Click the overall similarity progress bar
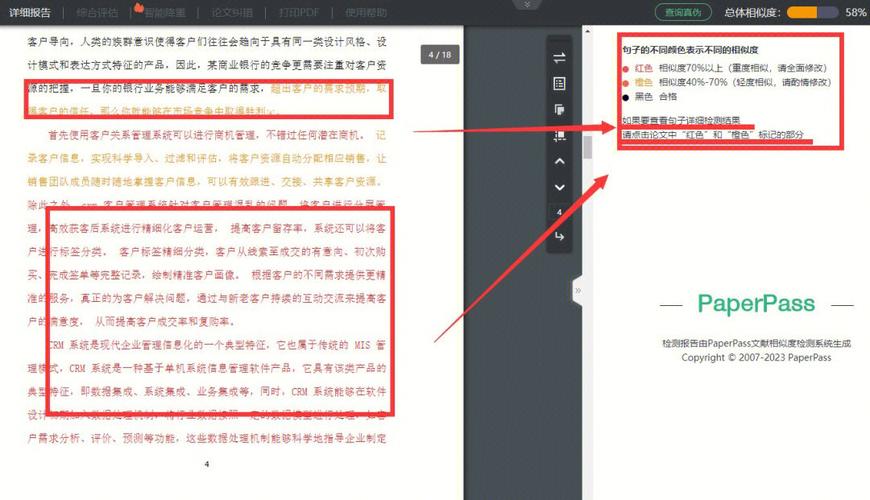 pyautogui.click(x=813, y=12)
